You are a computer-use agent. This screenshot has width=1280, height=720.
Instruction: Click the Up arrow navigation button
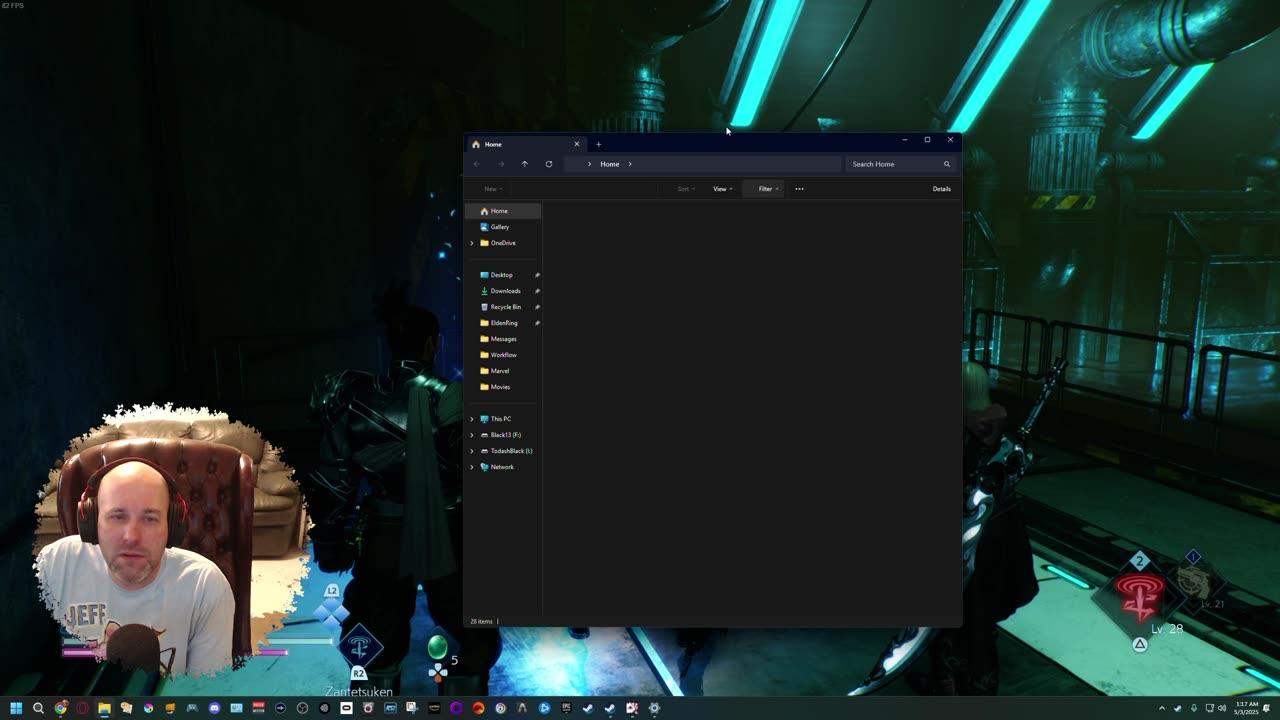524,164
